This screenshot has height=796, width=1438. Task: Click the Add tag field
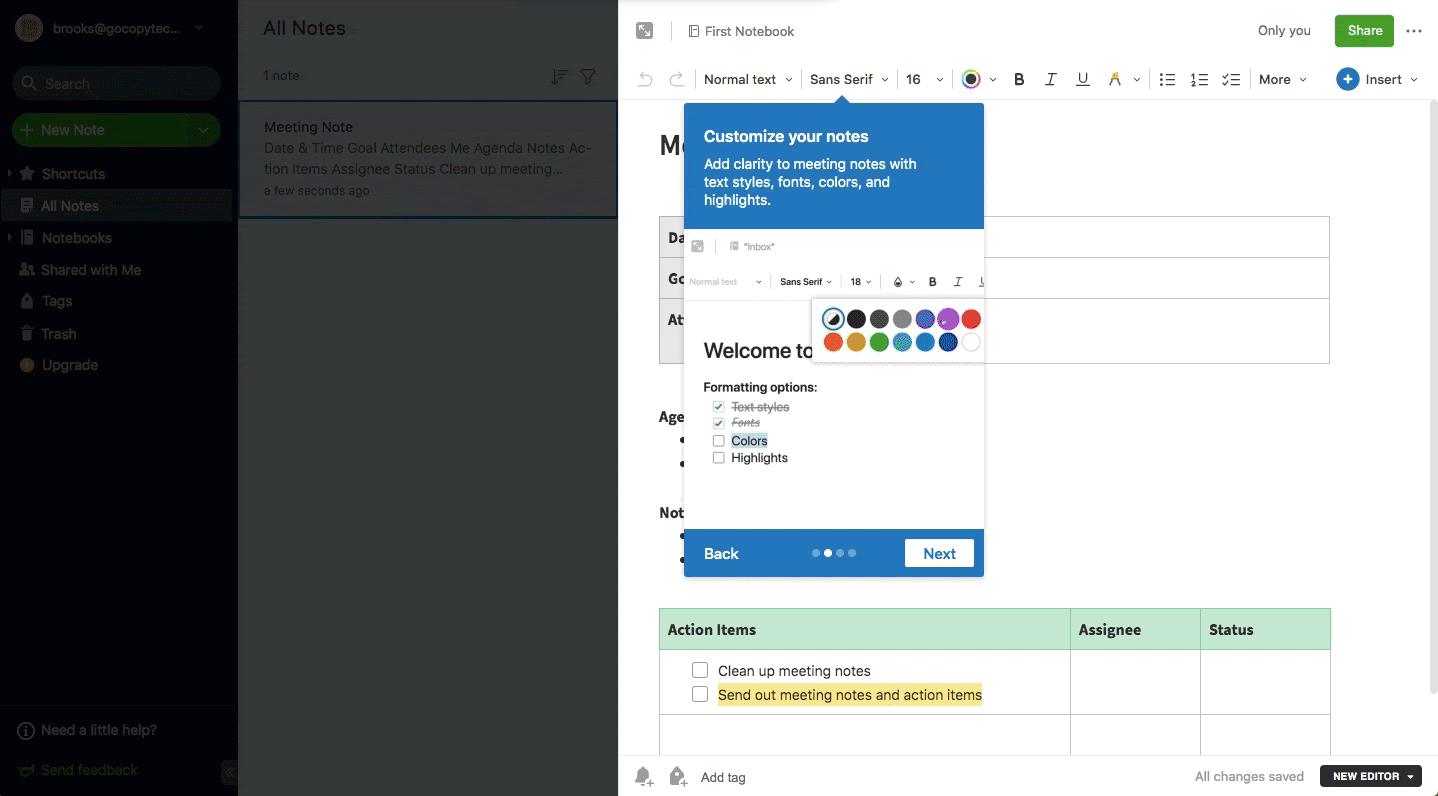[723, 777]
